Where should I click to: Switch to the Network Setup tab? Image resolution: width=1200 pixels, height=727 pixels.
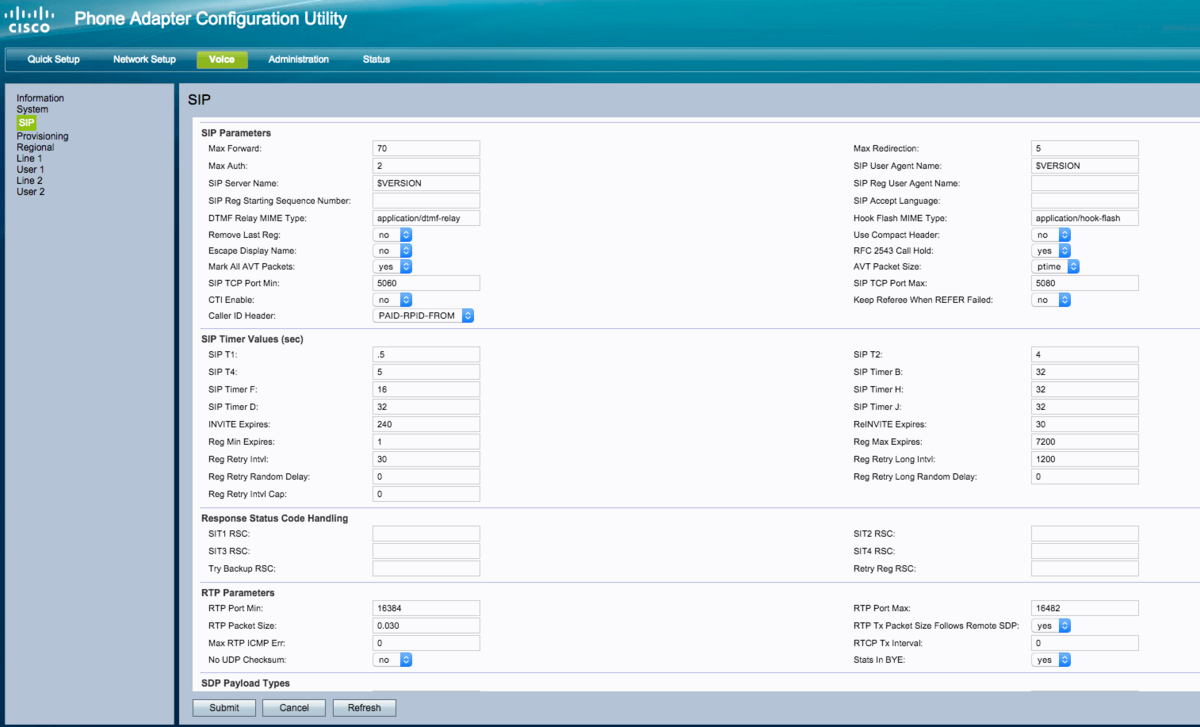[144, 60]
